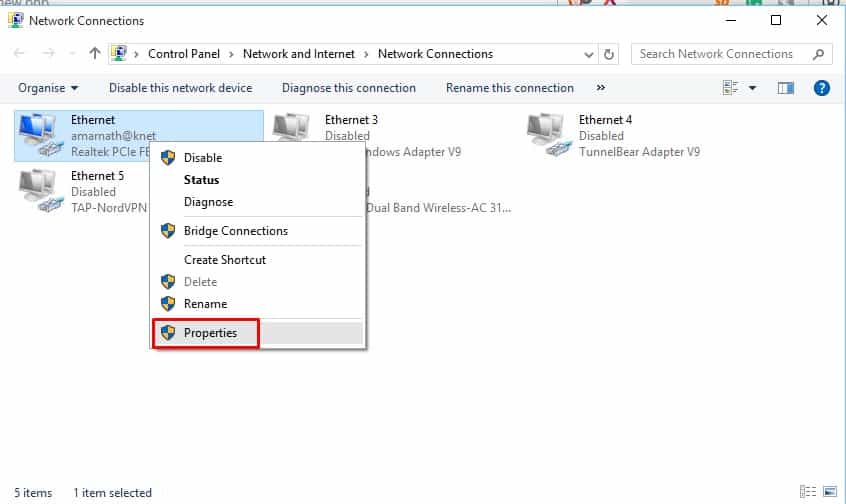Viewport: 846px width, 504px height.
Task: Select the Ethernet 3 adapter icon
Action: tap(291, 127)
